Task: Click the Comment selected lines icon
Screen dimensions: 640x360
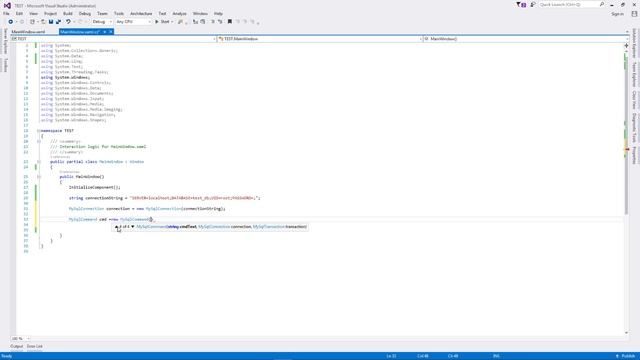Action: [x=196, y=22]
